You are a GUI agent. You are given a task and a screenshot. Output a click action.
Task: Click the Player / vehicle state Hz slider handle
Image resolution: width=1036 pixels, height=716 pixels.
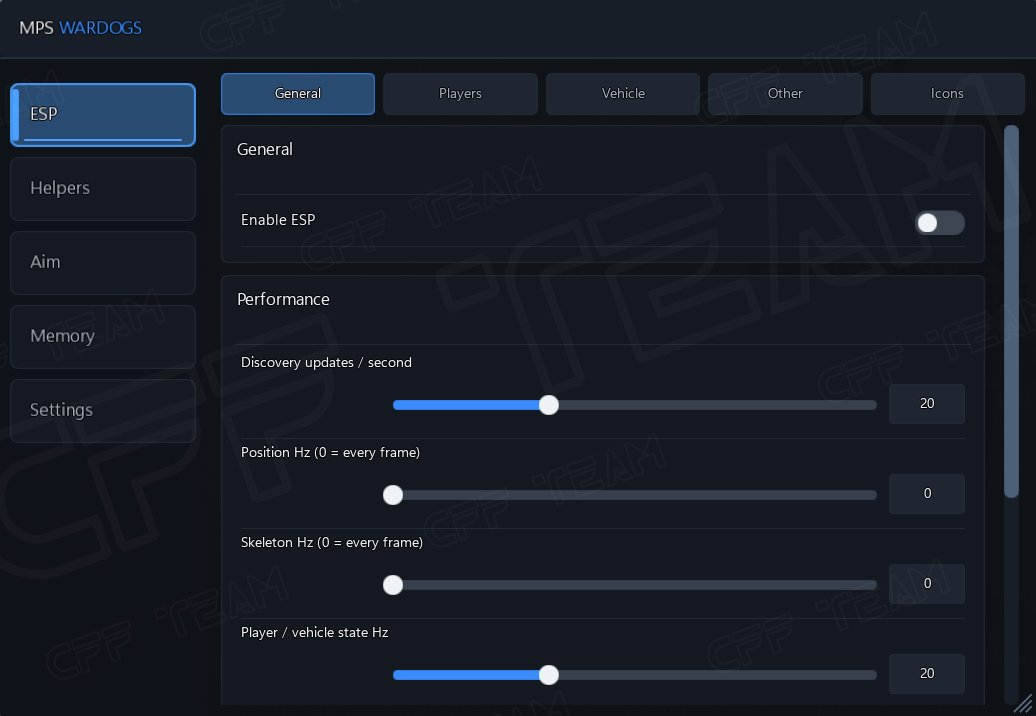pyautogui.click(x=548, y=674)
